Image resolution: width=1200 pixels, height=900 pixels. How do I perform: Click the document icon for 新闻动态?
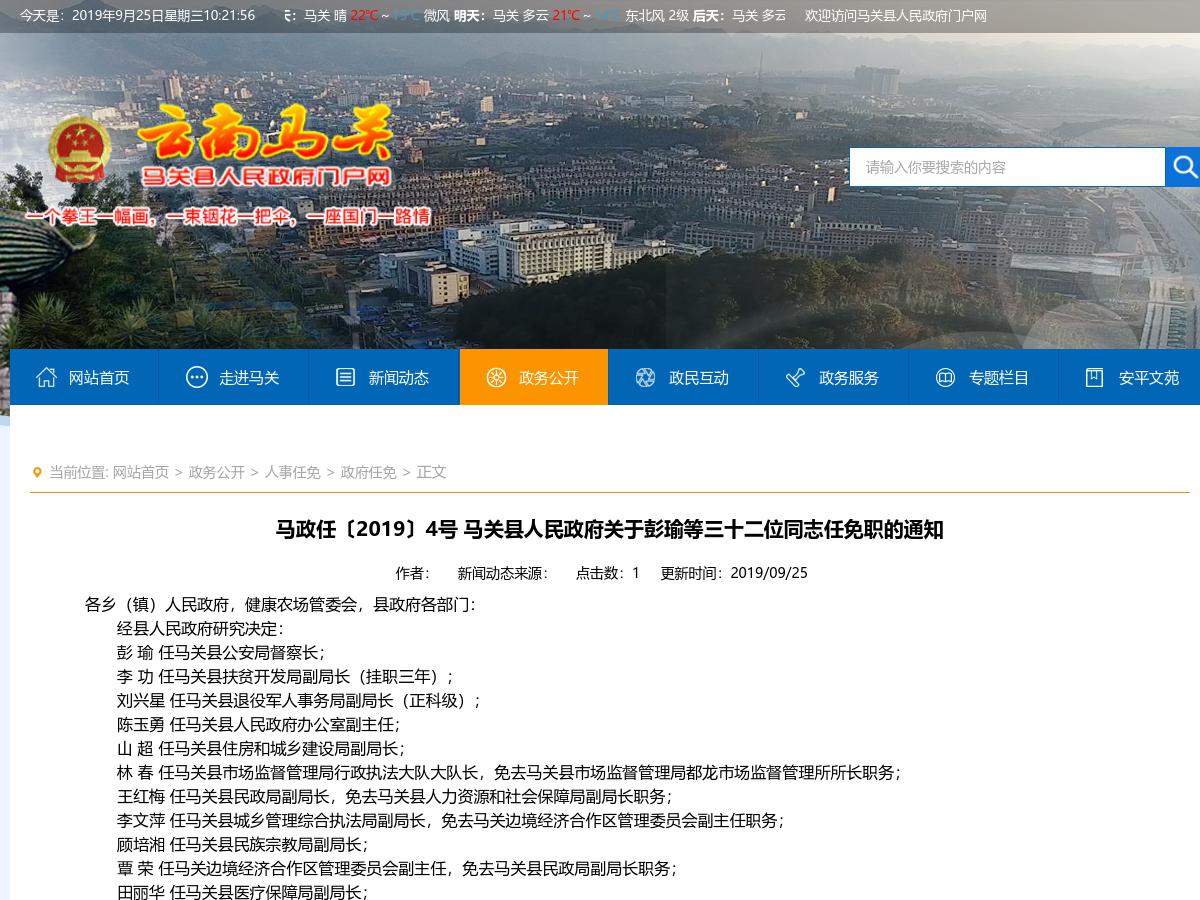tap(346, 377)
